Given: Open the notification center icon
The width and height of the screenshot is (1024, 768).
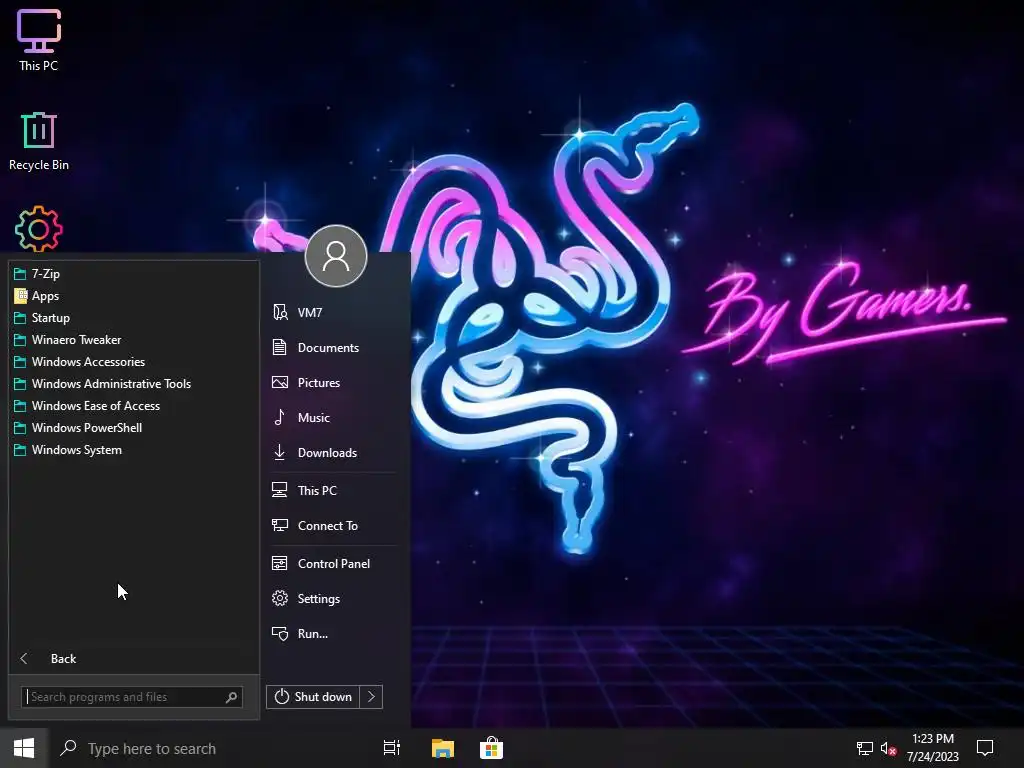Looking at the screenshot, I should [x=985, y=748].
